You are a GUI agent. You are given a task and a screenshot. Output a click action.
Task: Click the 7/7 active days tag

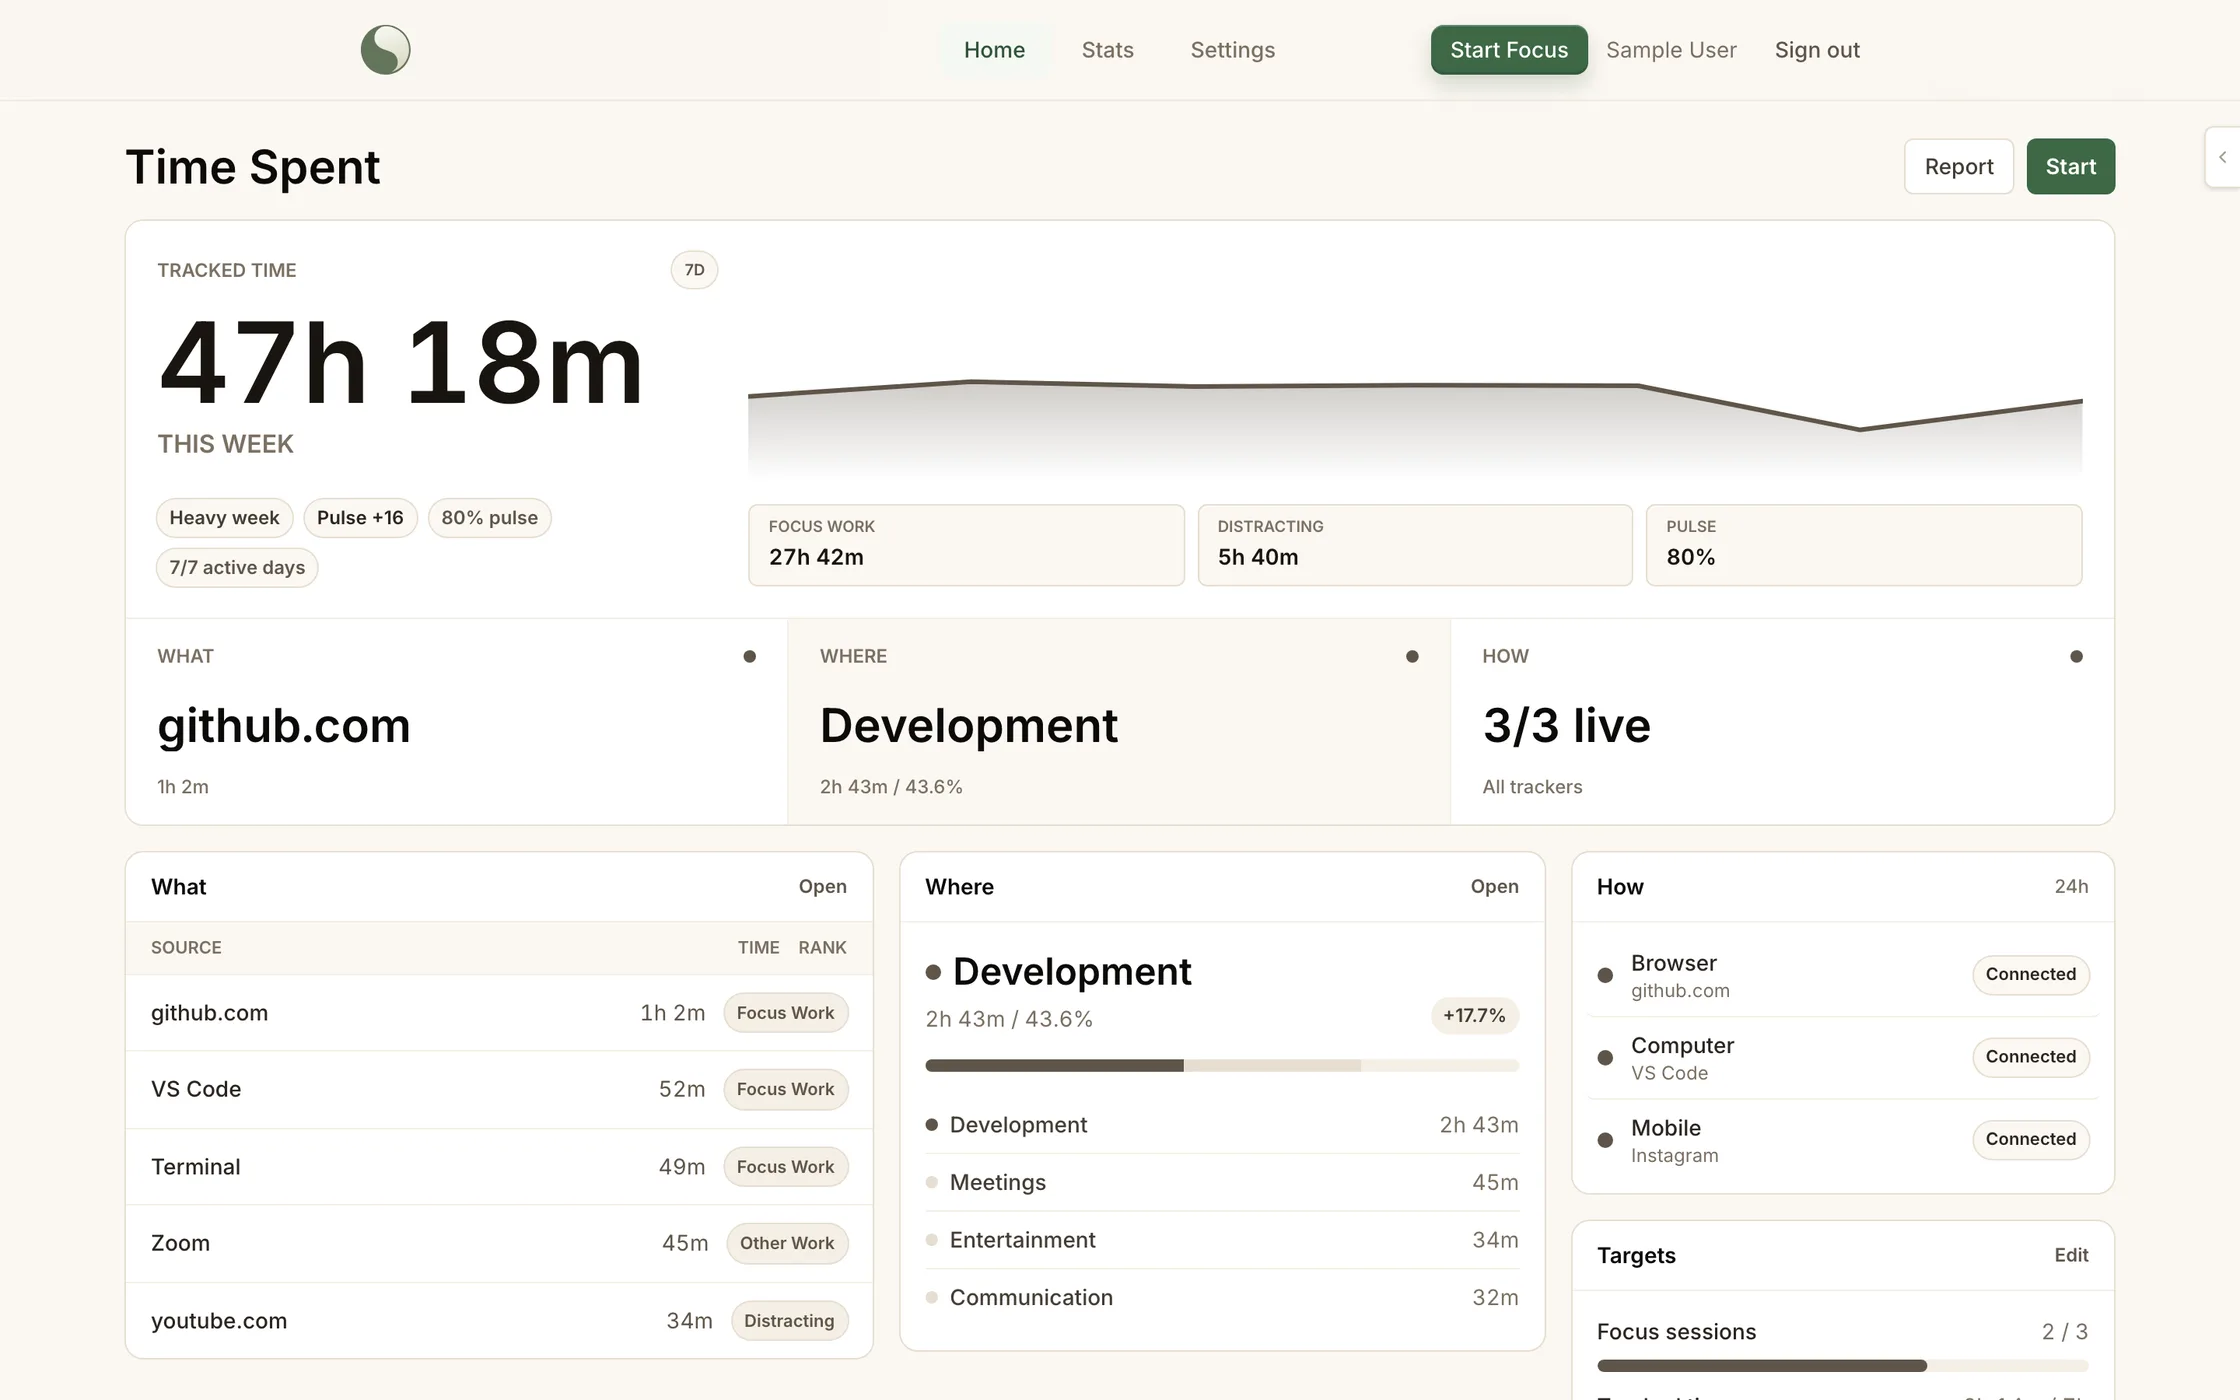(237, 568)
